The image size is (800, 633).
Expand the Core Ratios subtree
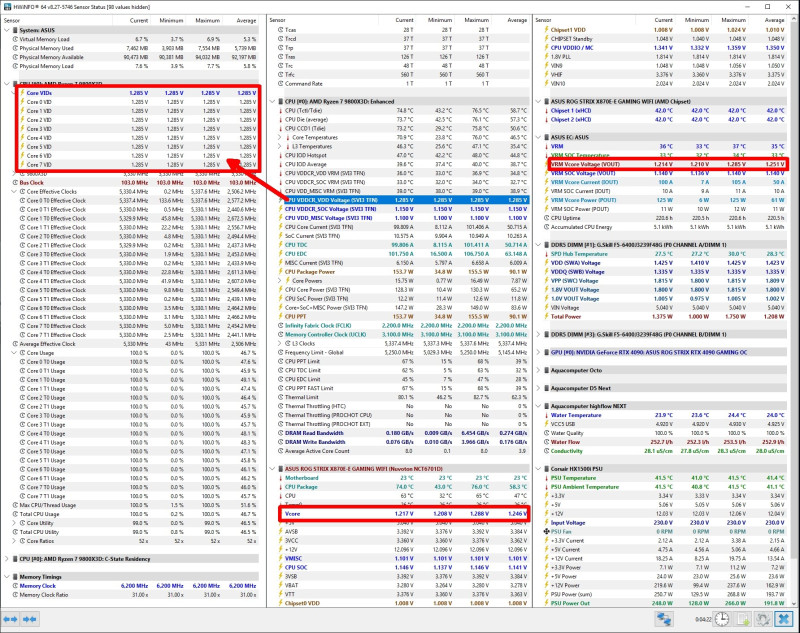[14, 541]
